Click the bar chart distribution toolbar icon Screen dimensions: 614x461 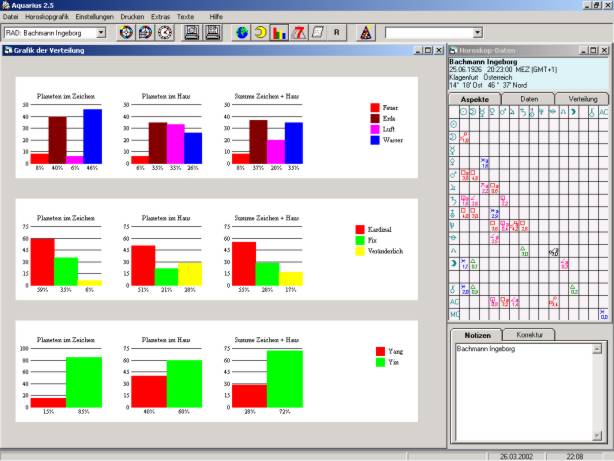(279, 32)
